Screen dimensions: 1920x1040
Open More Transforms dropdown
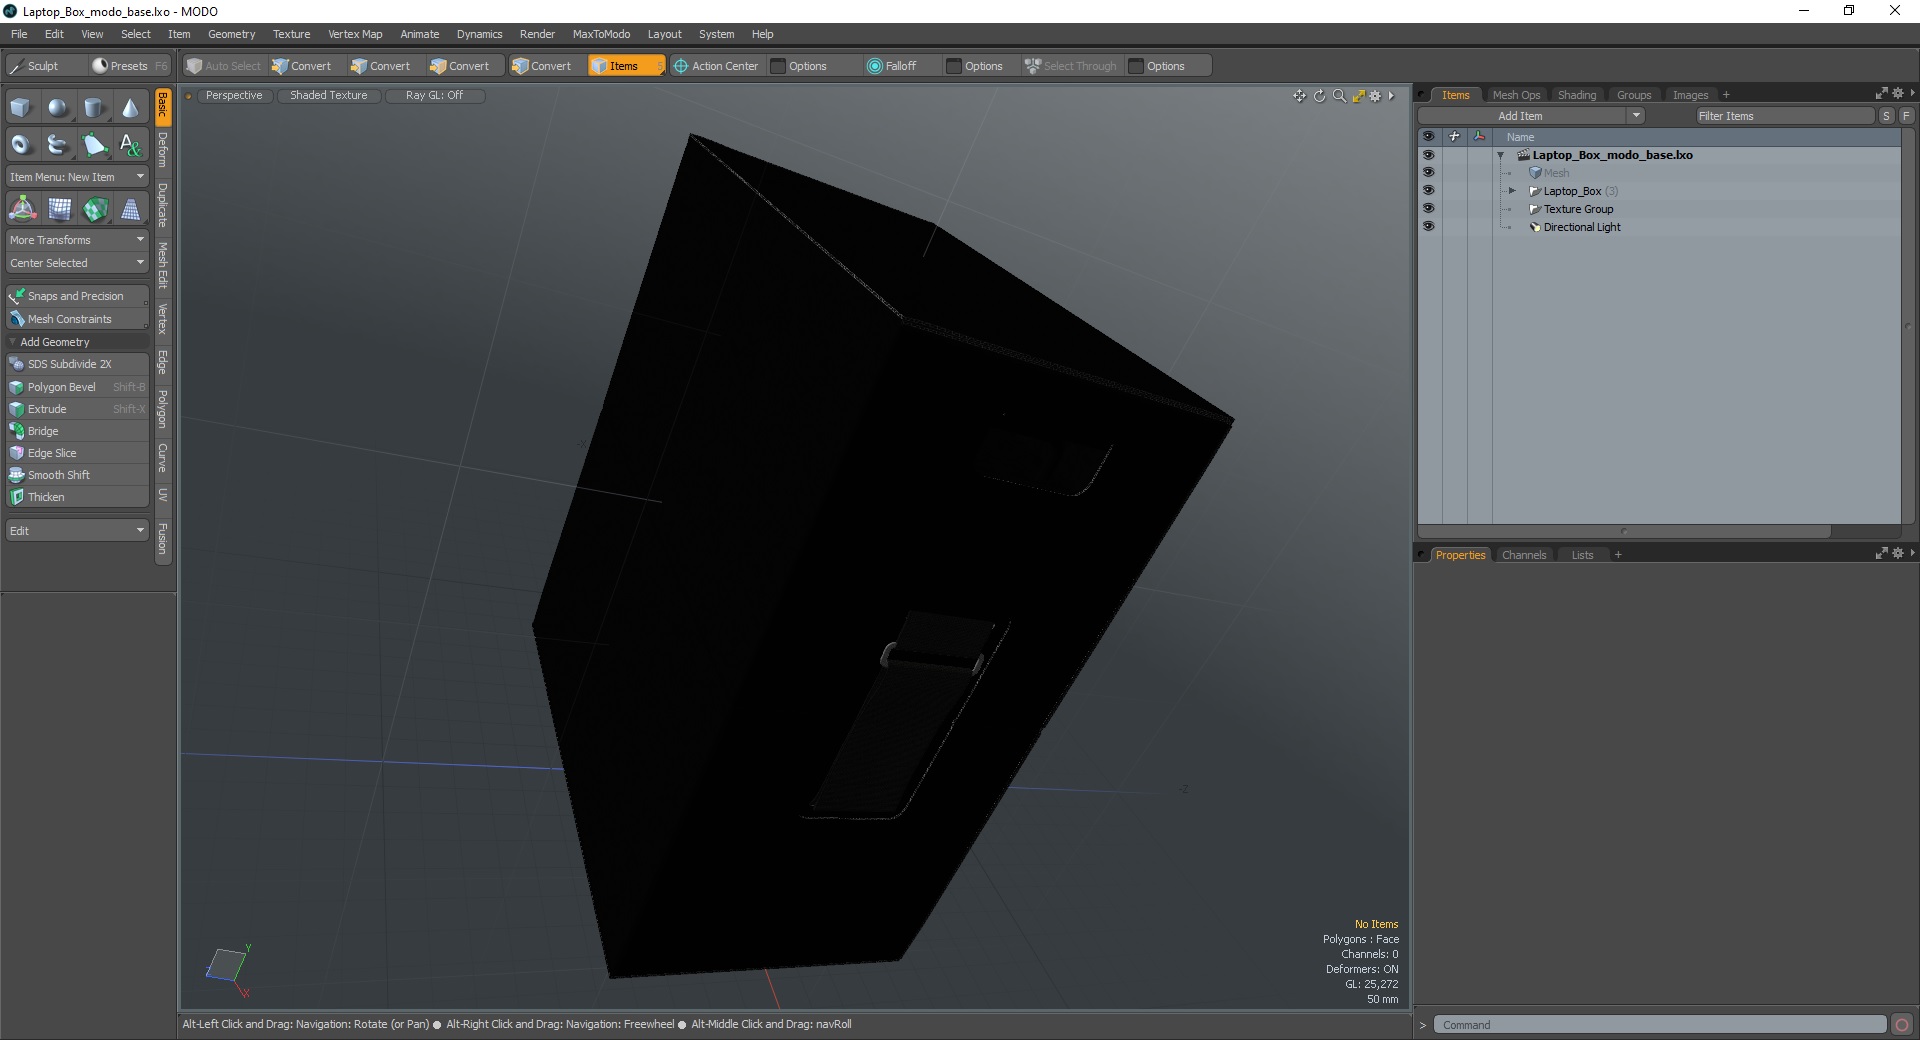tap(77, 240)
